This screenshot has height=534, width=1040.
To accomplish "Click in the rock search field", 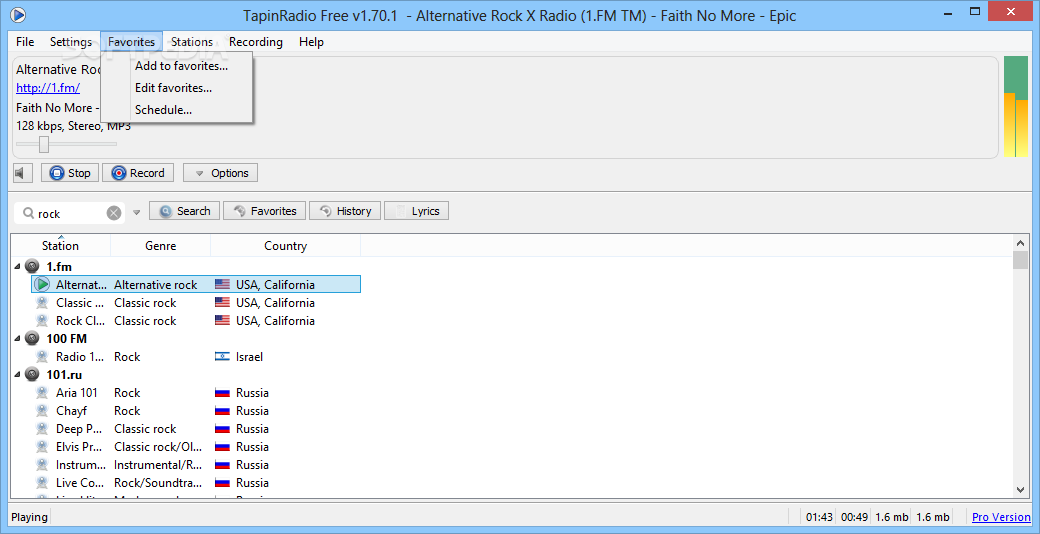I will (69, 213).
